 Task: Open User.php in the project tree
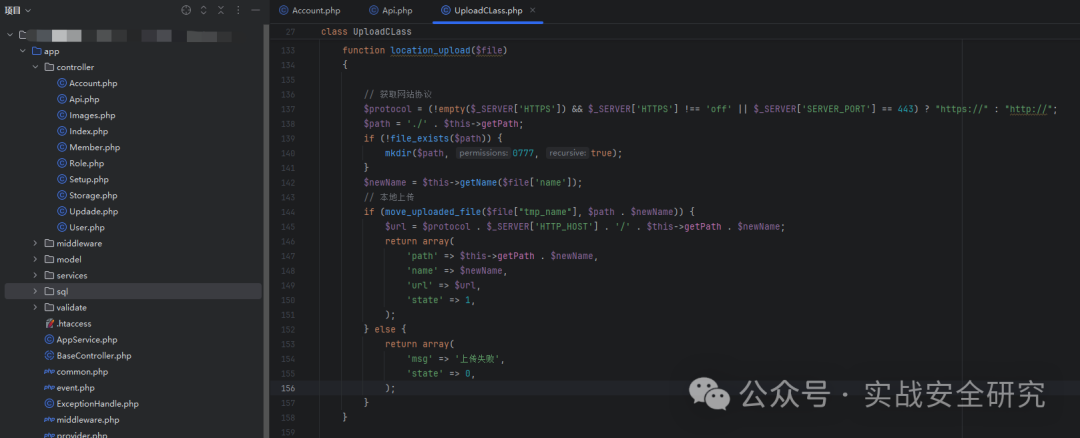87,227
